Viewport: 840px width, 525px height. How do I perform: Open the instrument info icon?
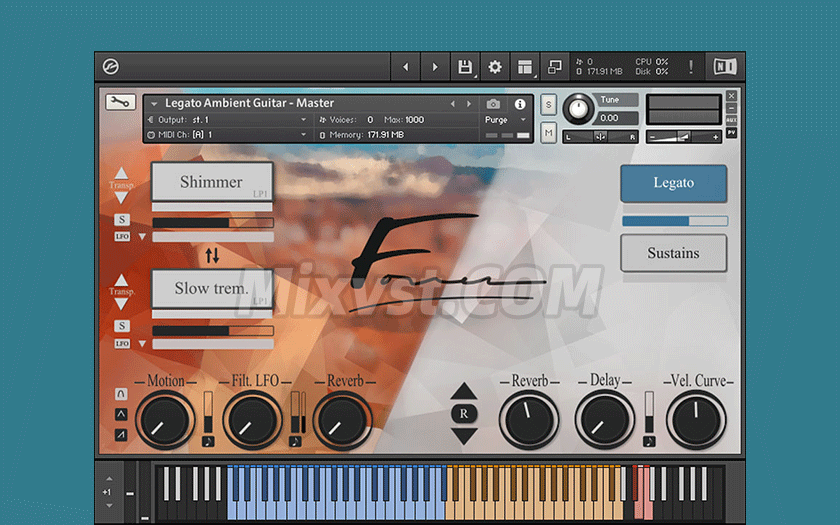520,104
